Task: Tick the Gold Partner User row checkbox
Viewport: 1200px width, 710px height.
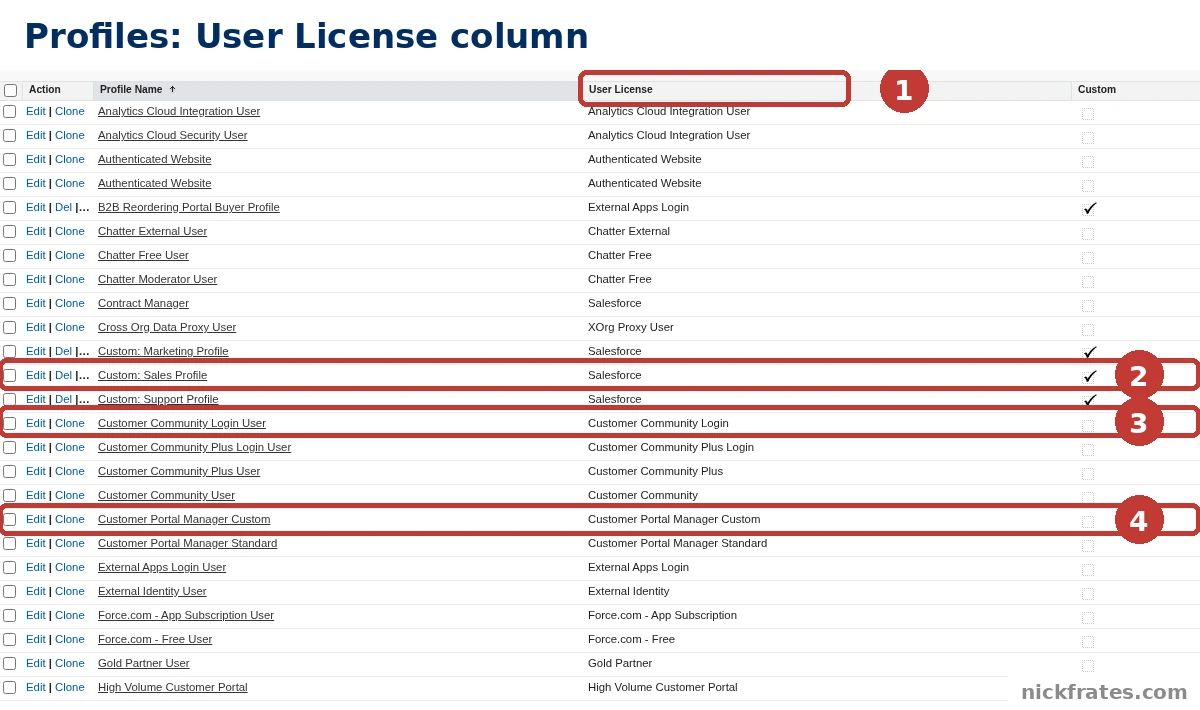Action: (x=9, y=664)
